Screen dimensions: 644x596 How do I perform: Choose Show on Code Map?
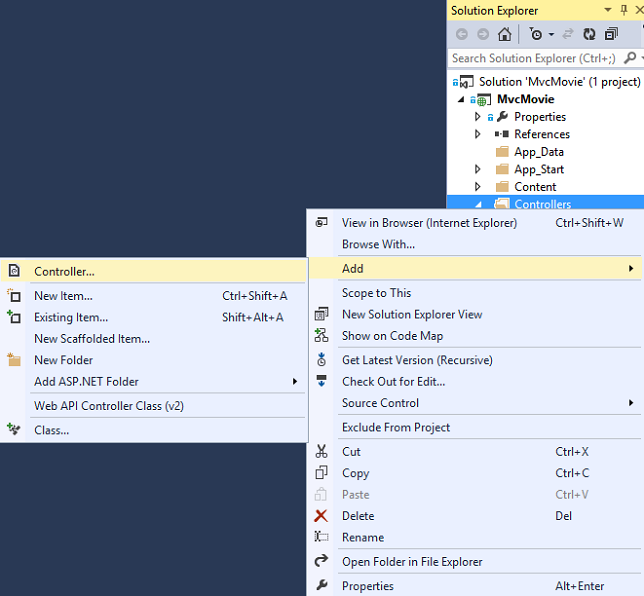click(475, 336)
